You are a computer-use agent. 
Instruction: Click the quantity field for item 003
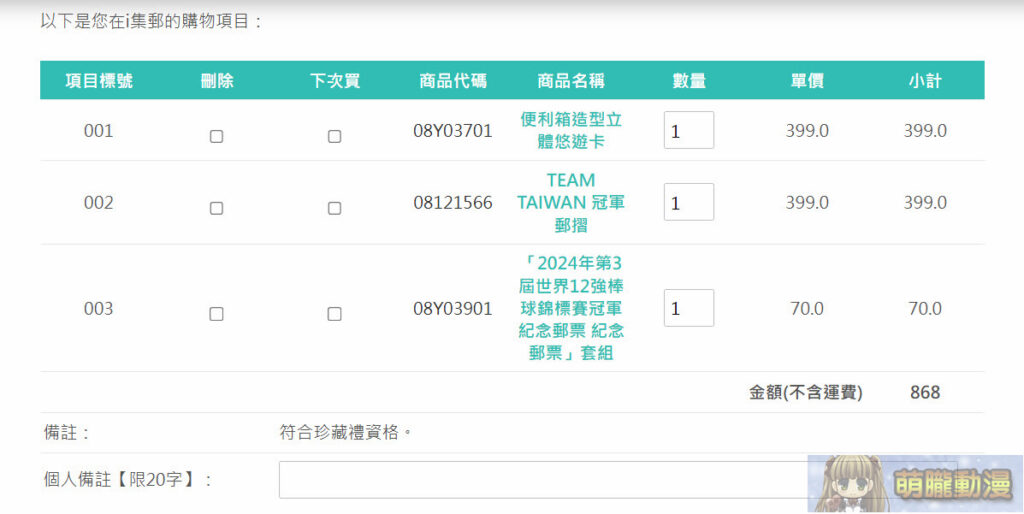pos(688,308)
